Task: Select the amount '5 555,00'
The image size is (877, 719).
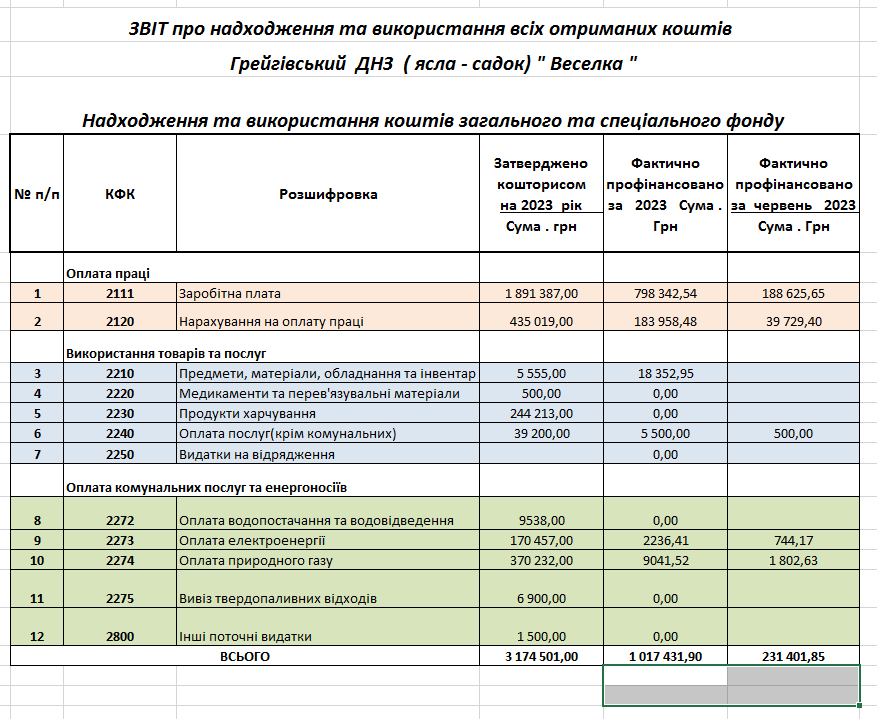Action: (x=541, y=373)
